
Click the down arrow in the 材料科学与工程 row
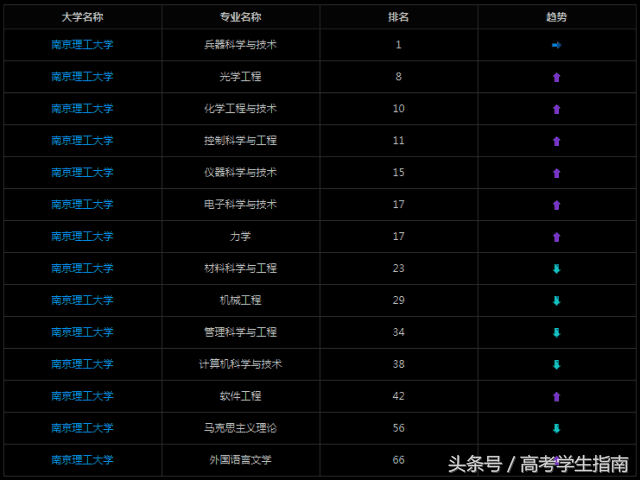point(556,269)
